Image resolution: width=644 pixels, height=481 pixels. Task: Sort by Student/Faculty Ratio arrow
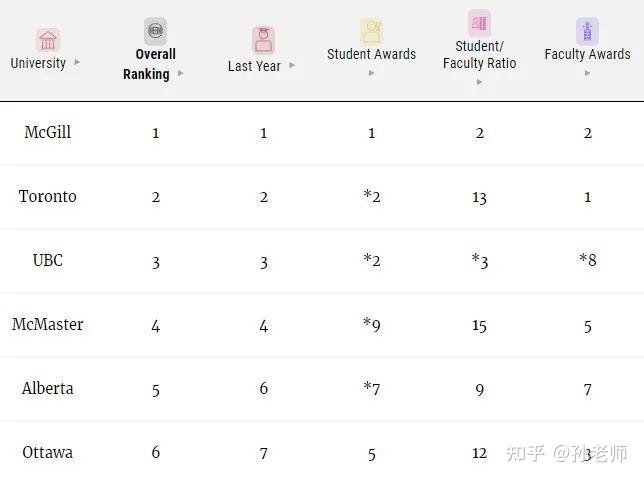click(479, 81)
